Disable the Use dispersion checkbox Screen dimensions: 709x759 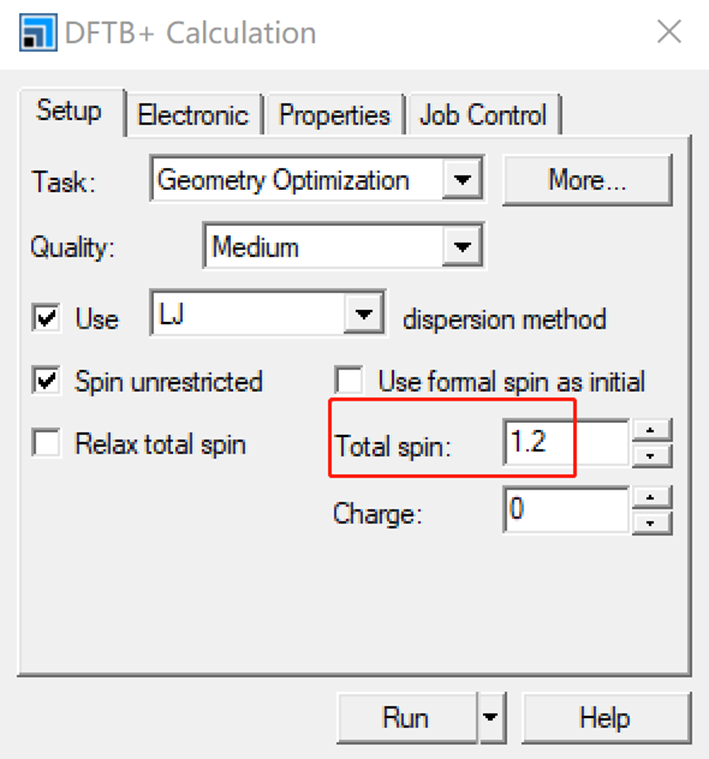pos(46,319)
